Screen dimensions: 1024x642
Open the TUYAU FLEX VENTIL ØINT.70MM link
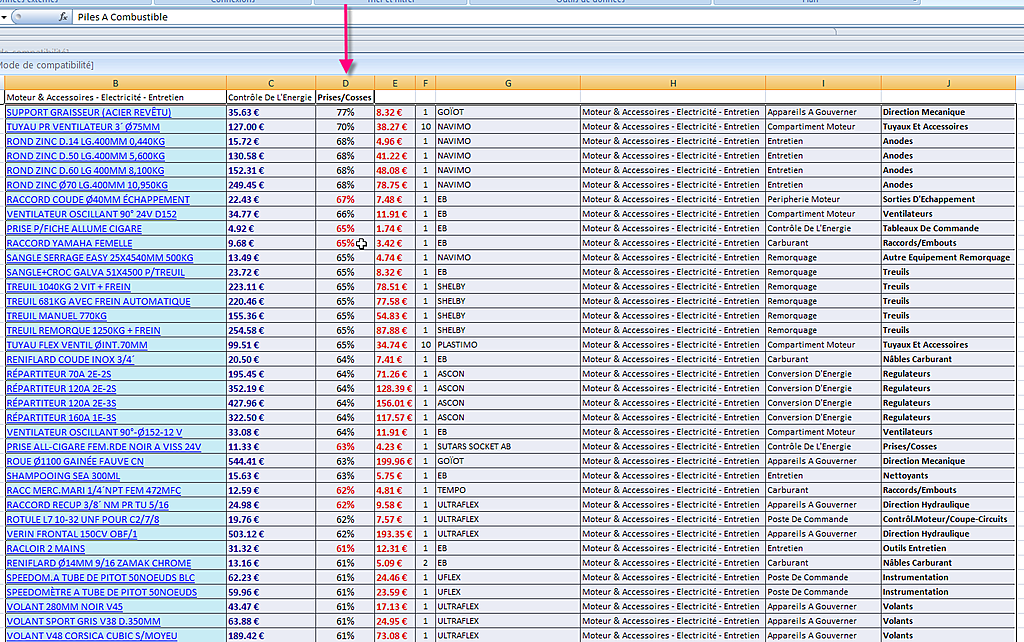pyautogui.click(x=77, y=345)
